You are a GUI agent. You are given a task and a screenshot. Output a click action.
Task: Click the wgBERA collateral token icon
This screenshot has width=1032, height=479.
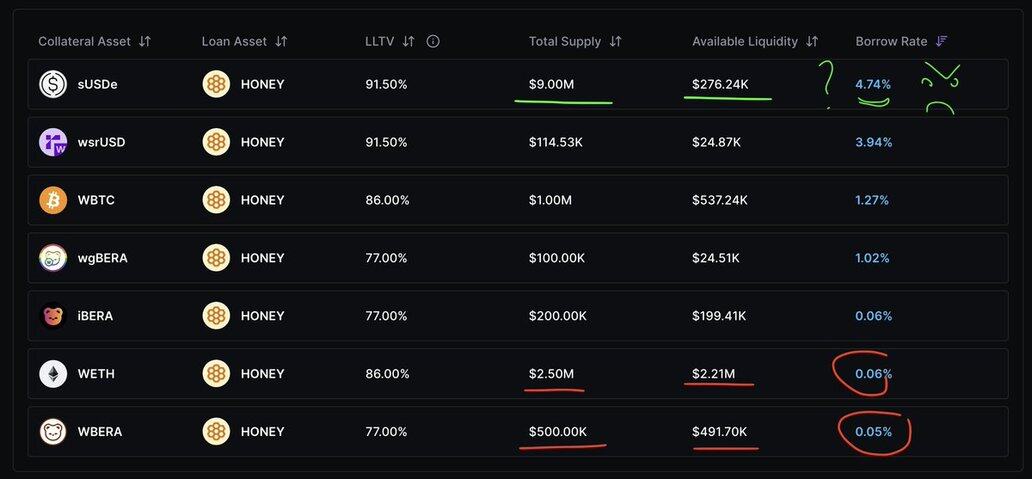click(x=53, y=258)
